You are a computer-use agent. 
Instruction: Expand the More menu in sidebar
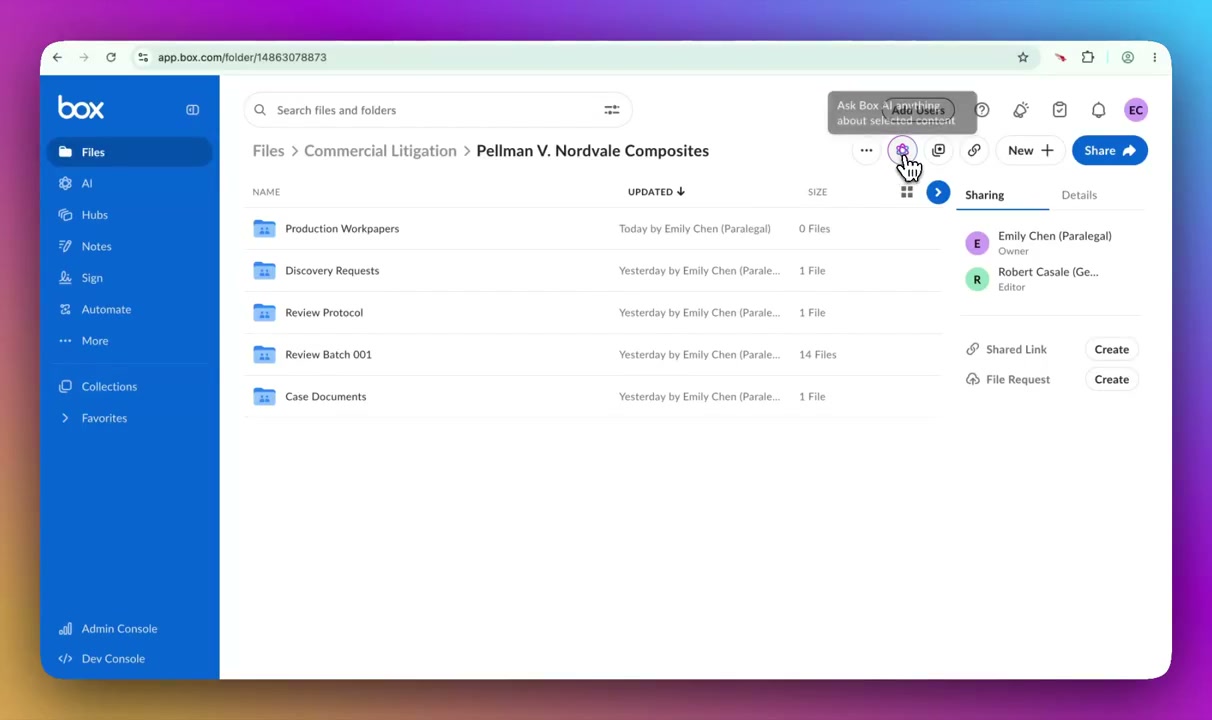point(94,341)
